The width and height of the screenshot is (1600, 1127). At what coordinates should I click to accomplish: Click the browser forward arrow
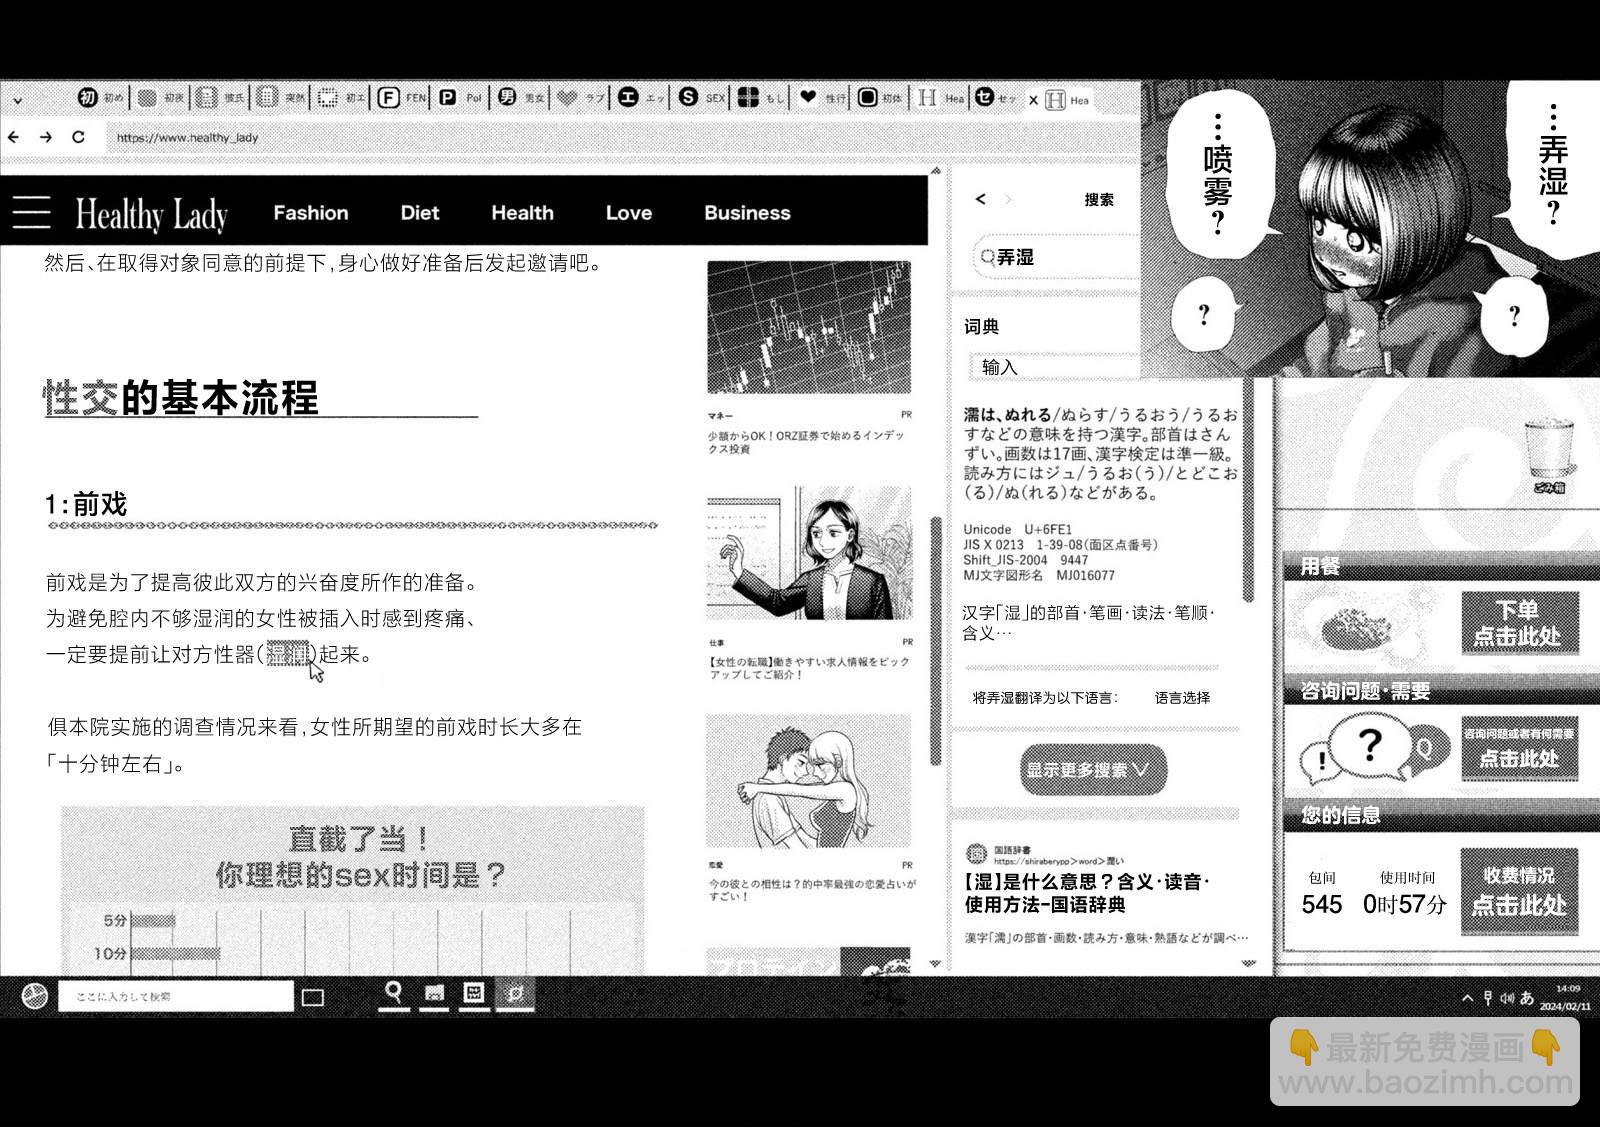point(46,137)
